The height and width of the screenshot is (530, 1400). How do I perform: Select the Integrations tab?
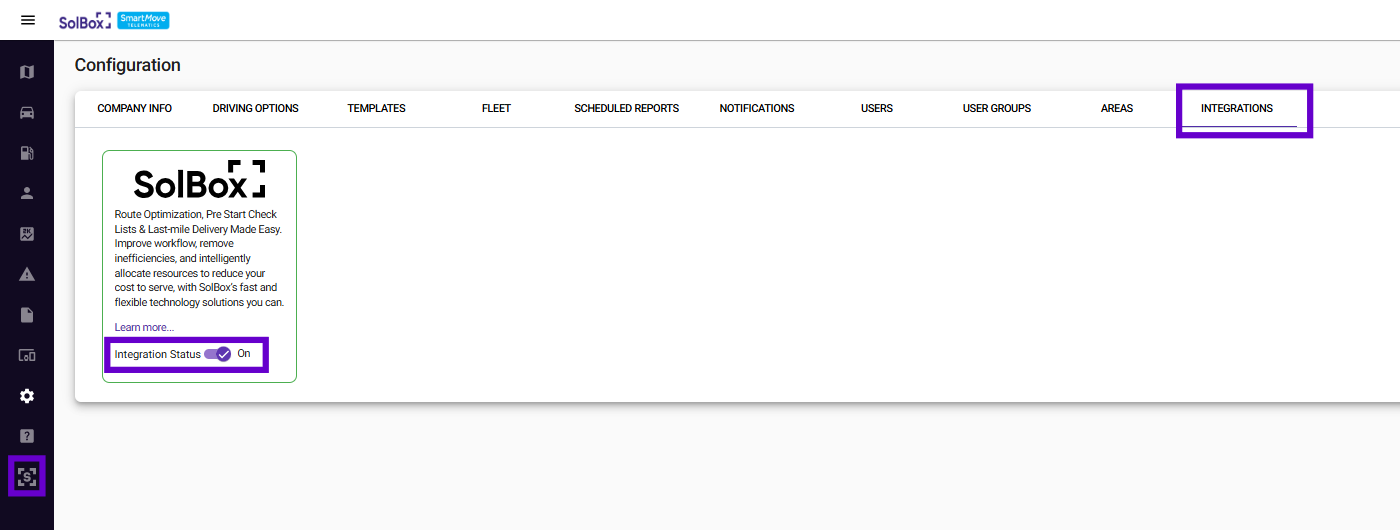click(x=1237, y=108)
